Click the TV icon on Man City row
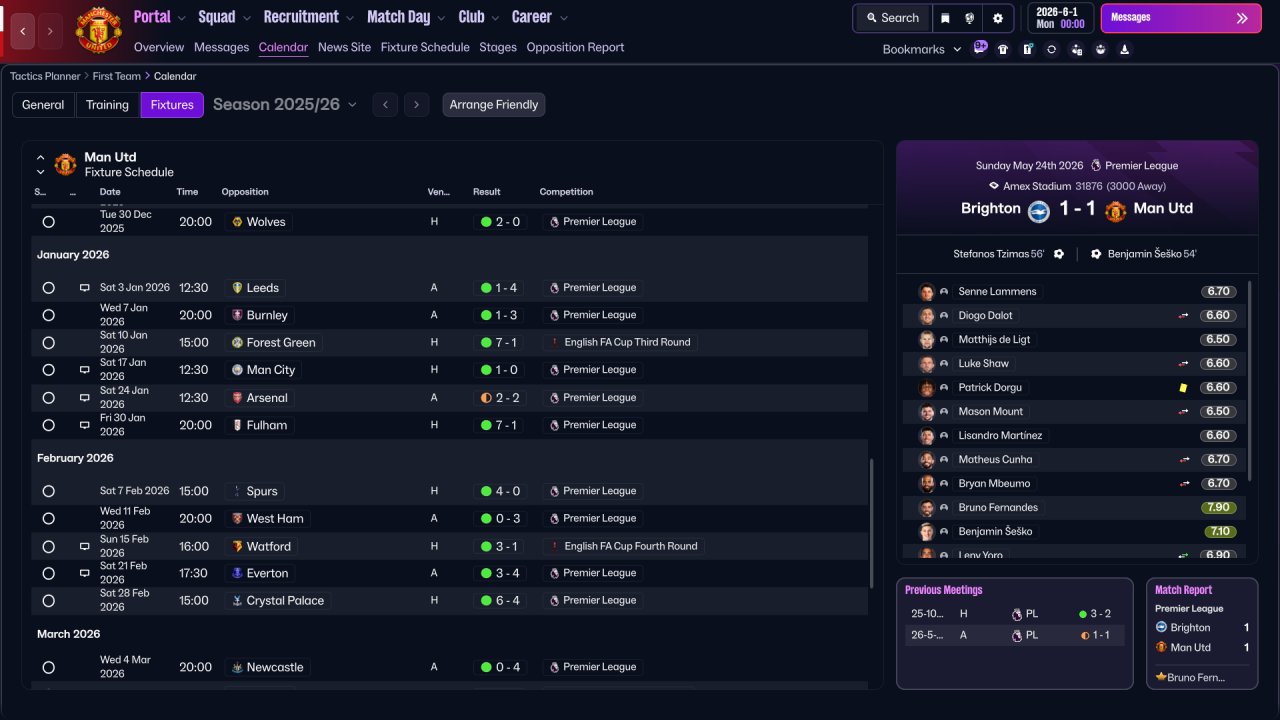 [x=85, y=370]
